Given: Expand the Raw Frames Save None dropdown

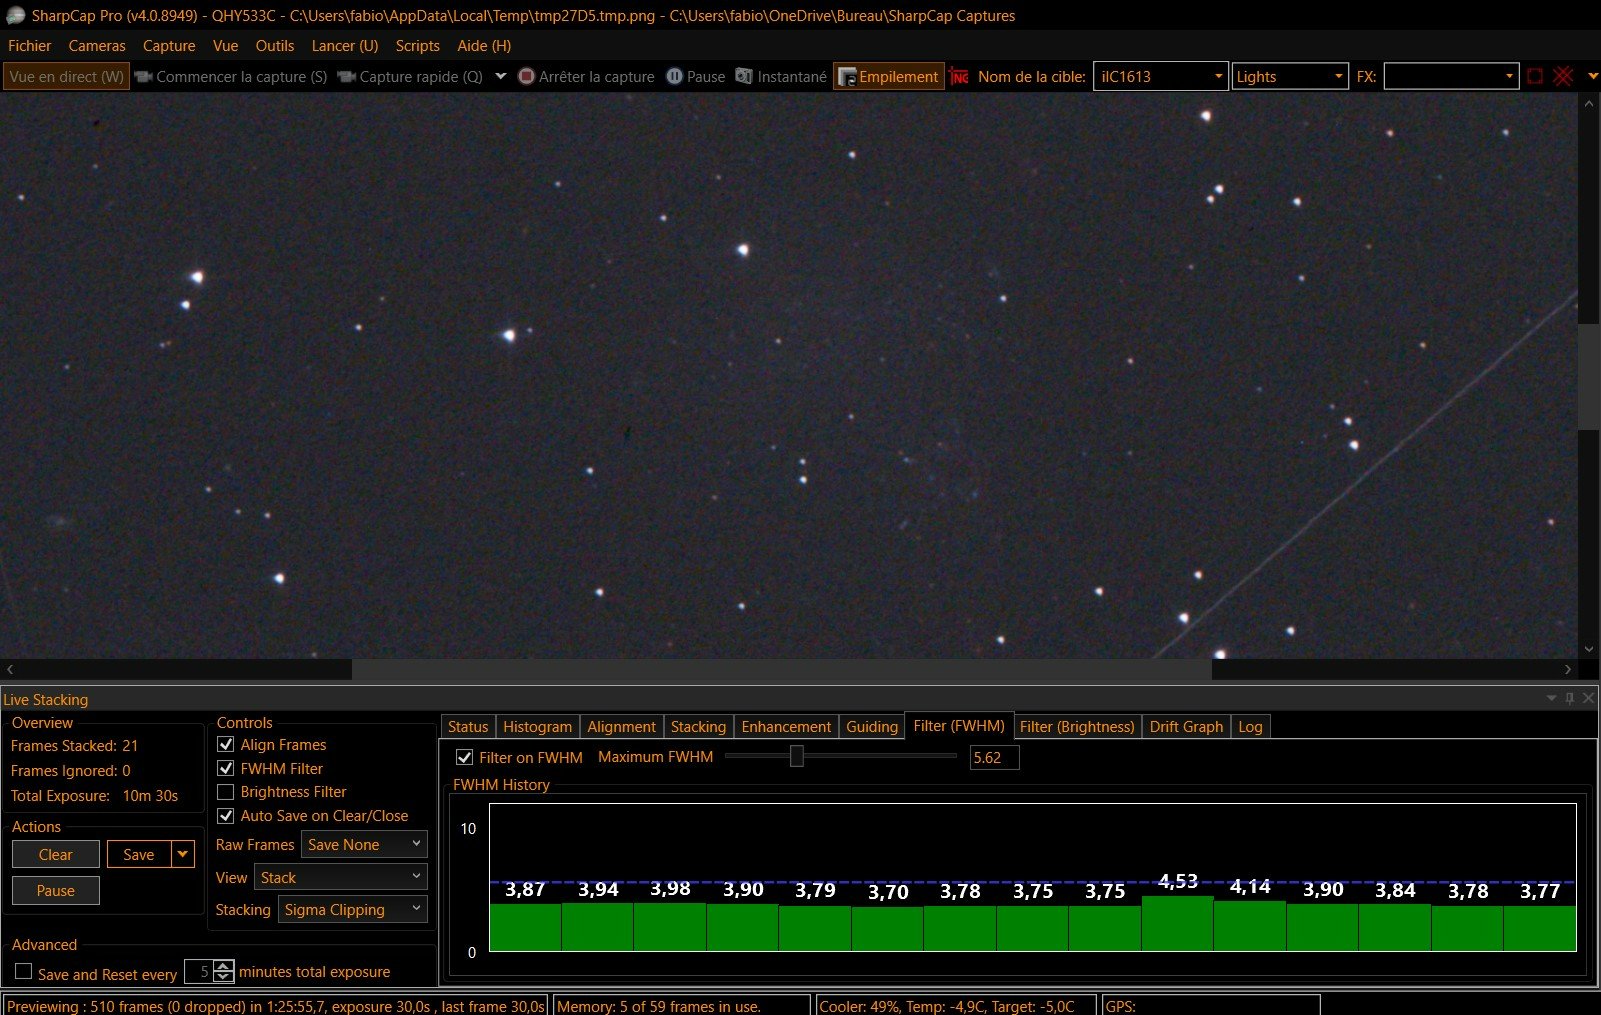Looking at the screenshot, I should point(364,845).
